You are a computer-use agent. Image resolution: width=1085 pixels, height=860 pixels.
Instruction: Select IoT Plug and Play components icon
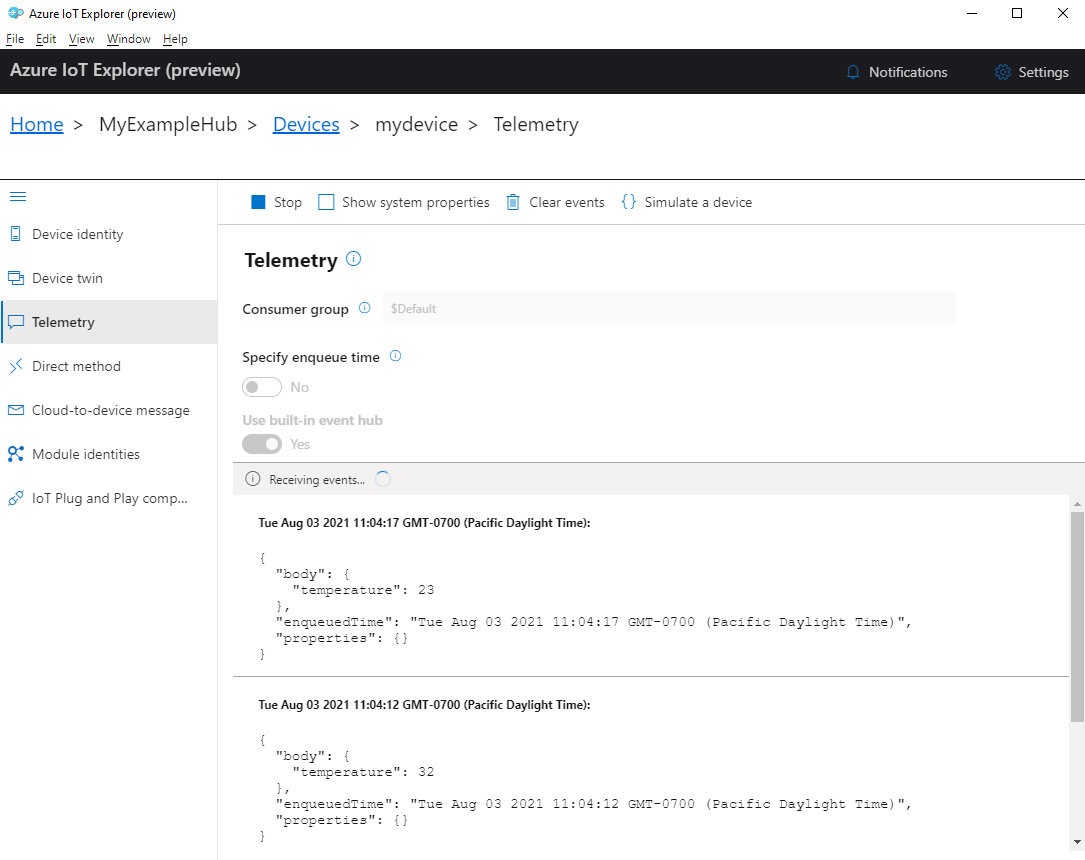click(16, 497)
